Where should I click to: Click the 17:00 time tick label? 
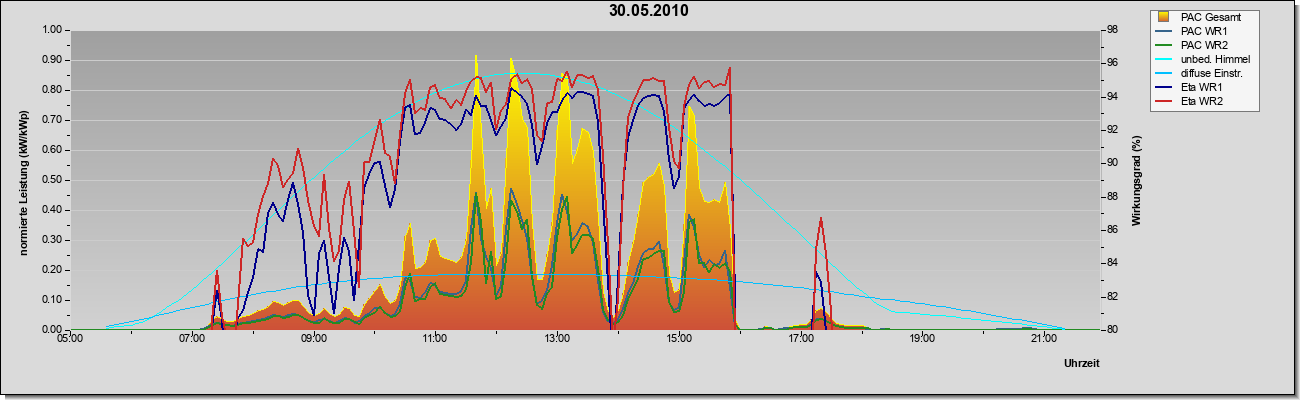click(800, 340)
